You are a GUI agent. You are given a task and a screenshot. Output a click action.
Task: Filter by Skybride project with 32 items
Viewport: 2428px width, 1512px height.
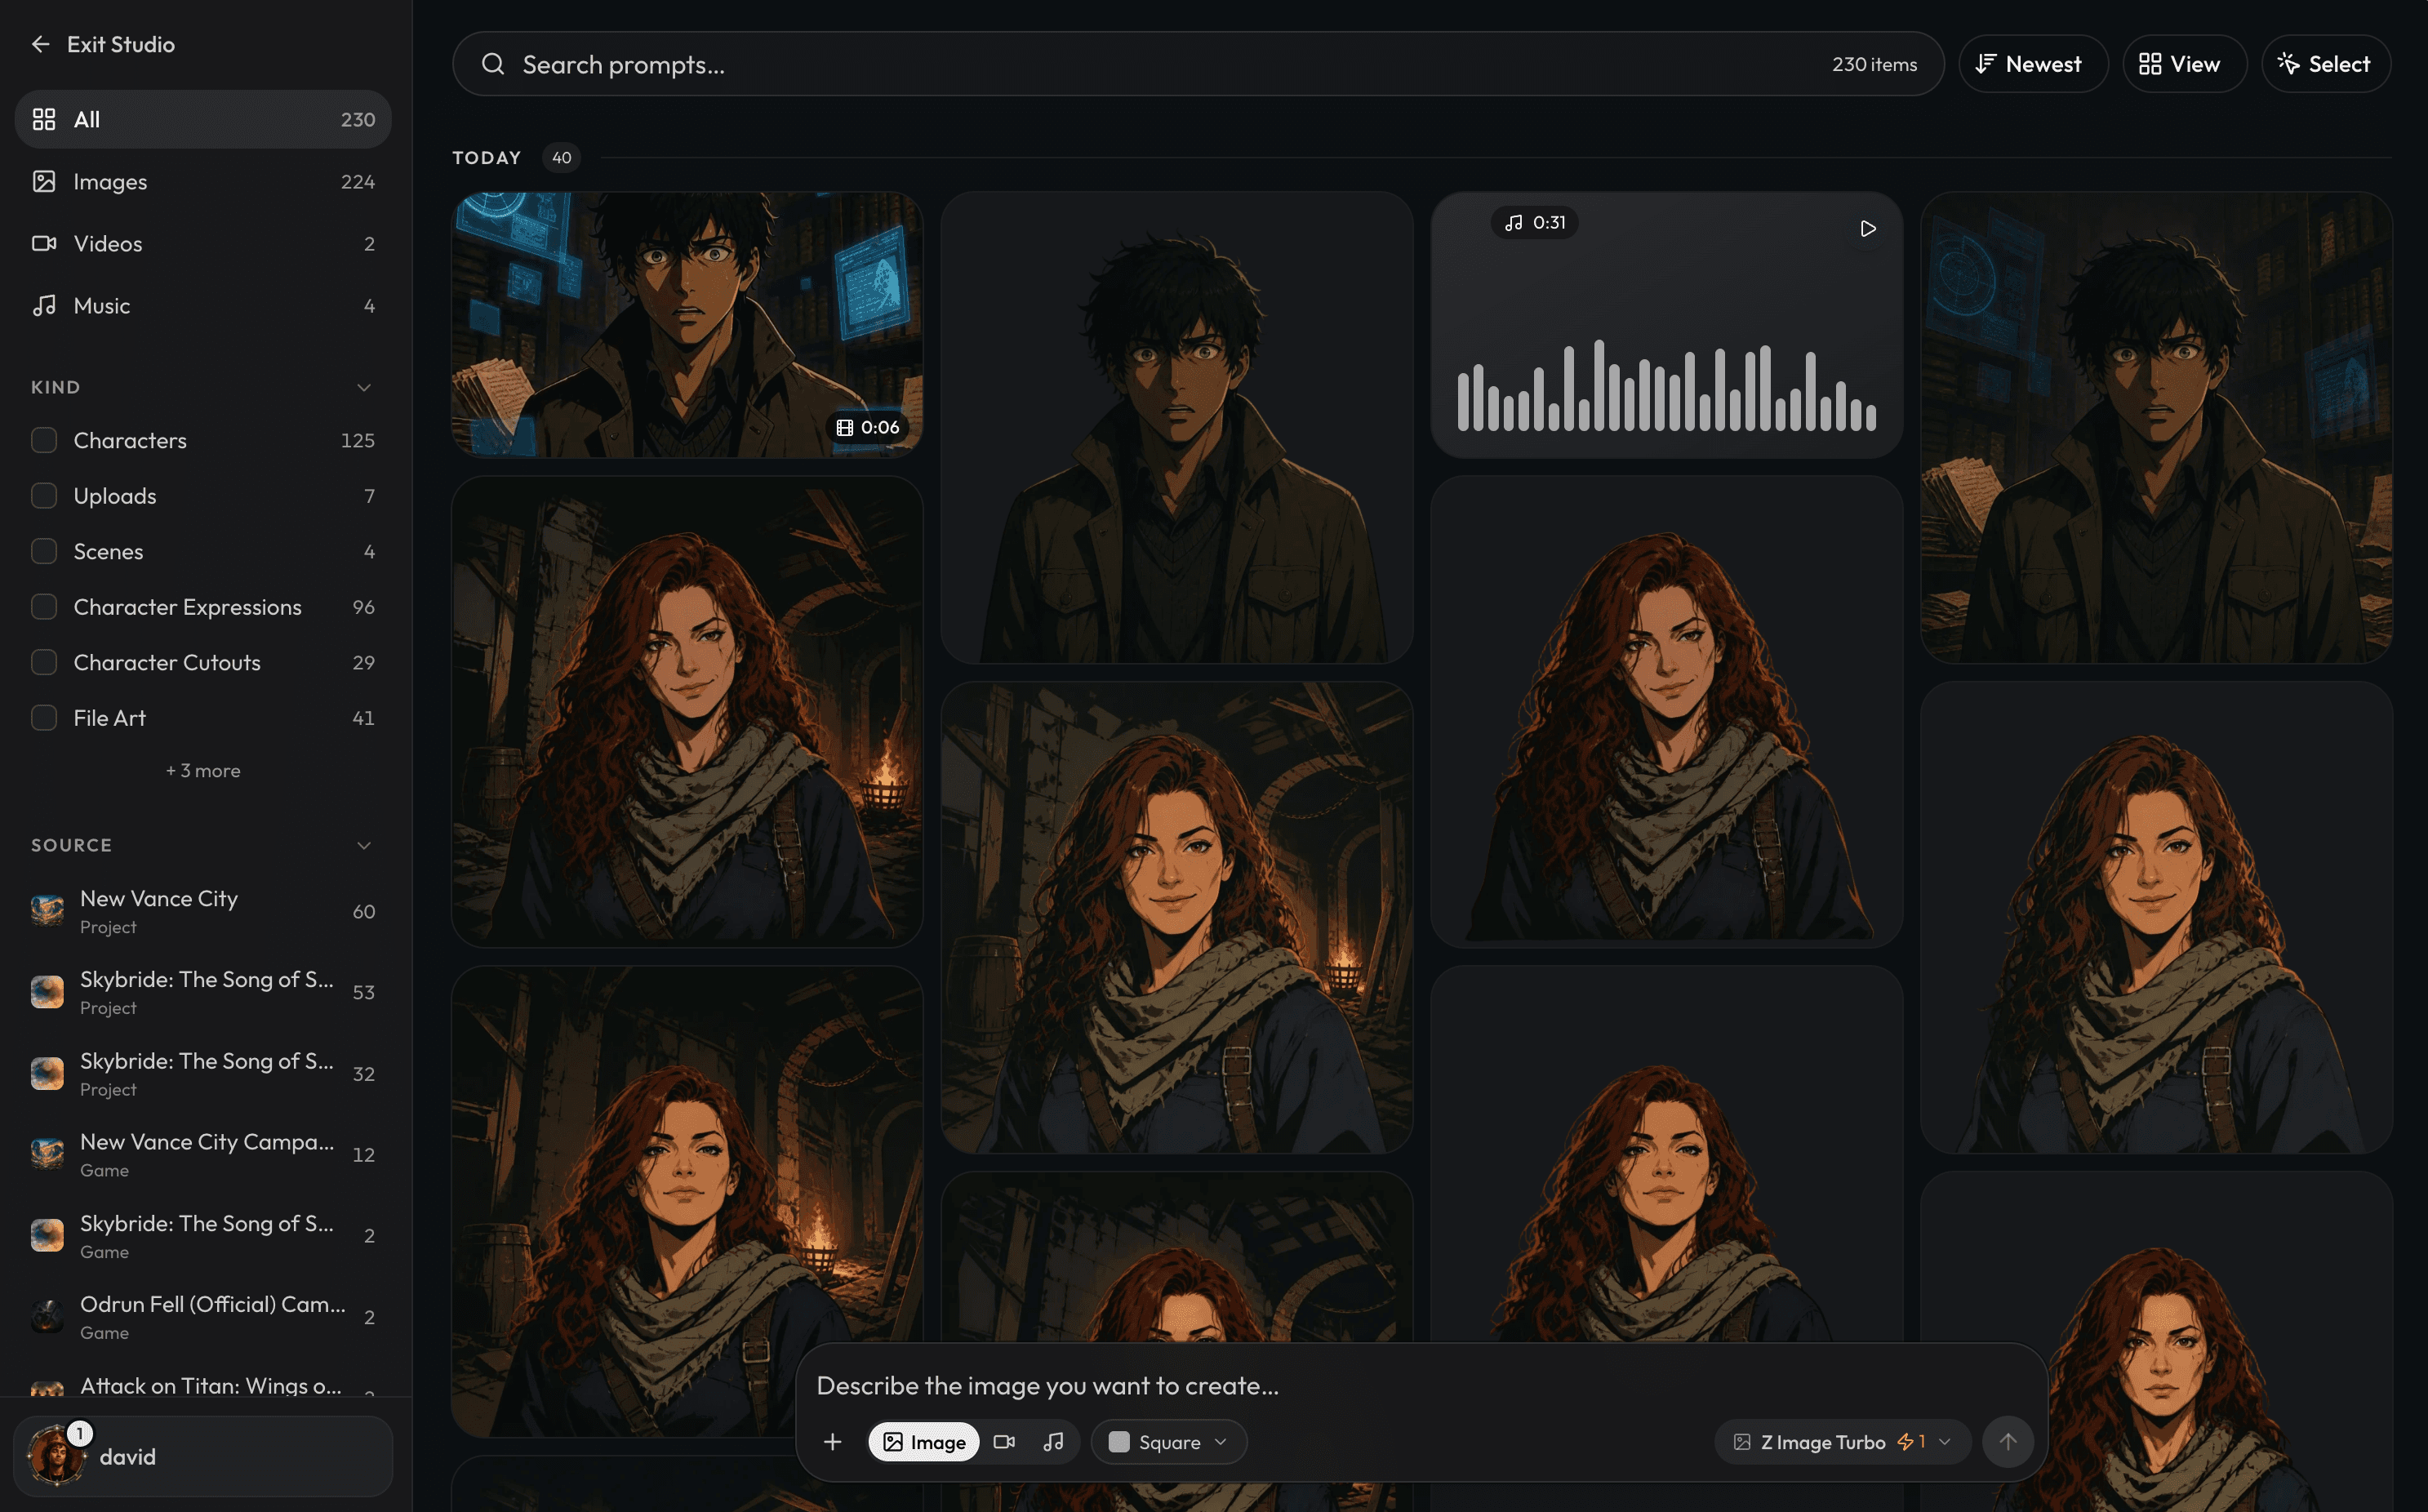(x=203, y=1073)
